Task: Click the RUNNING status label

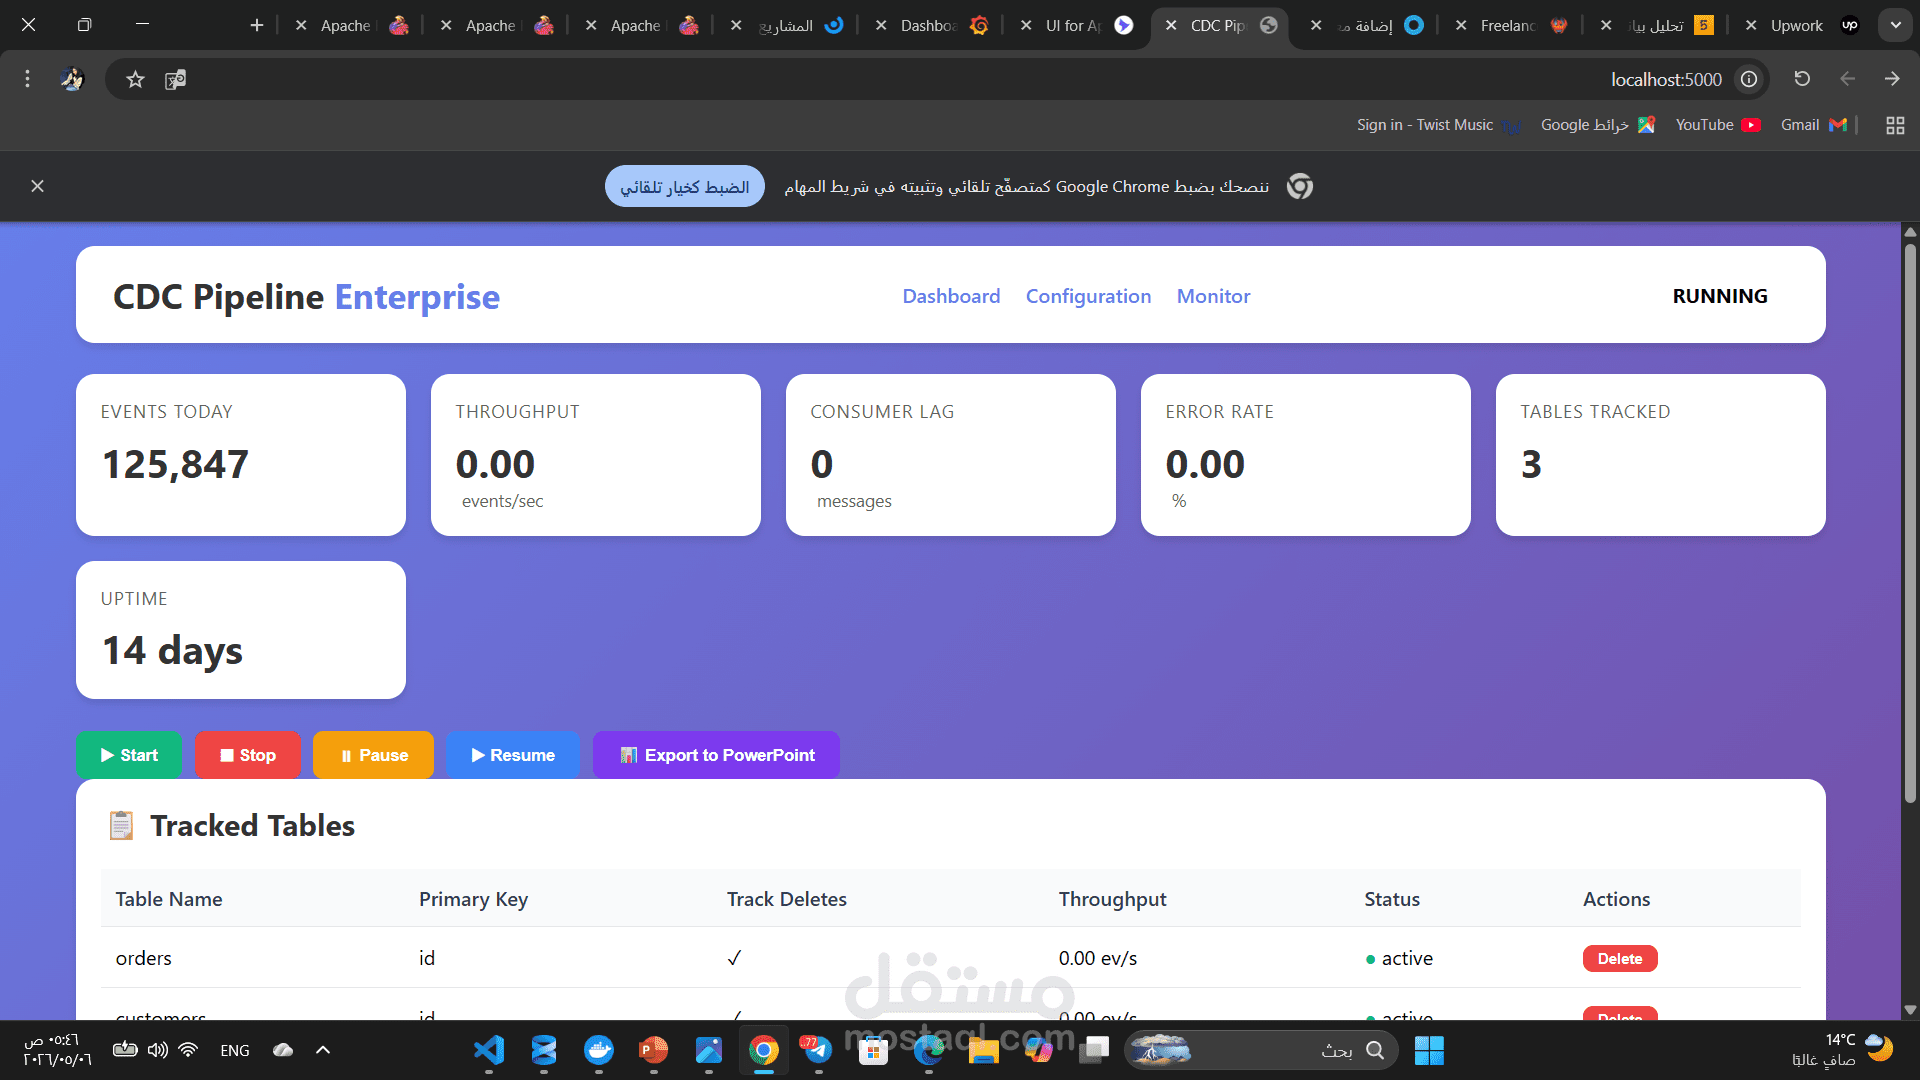Action: tap(1720, 296)
